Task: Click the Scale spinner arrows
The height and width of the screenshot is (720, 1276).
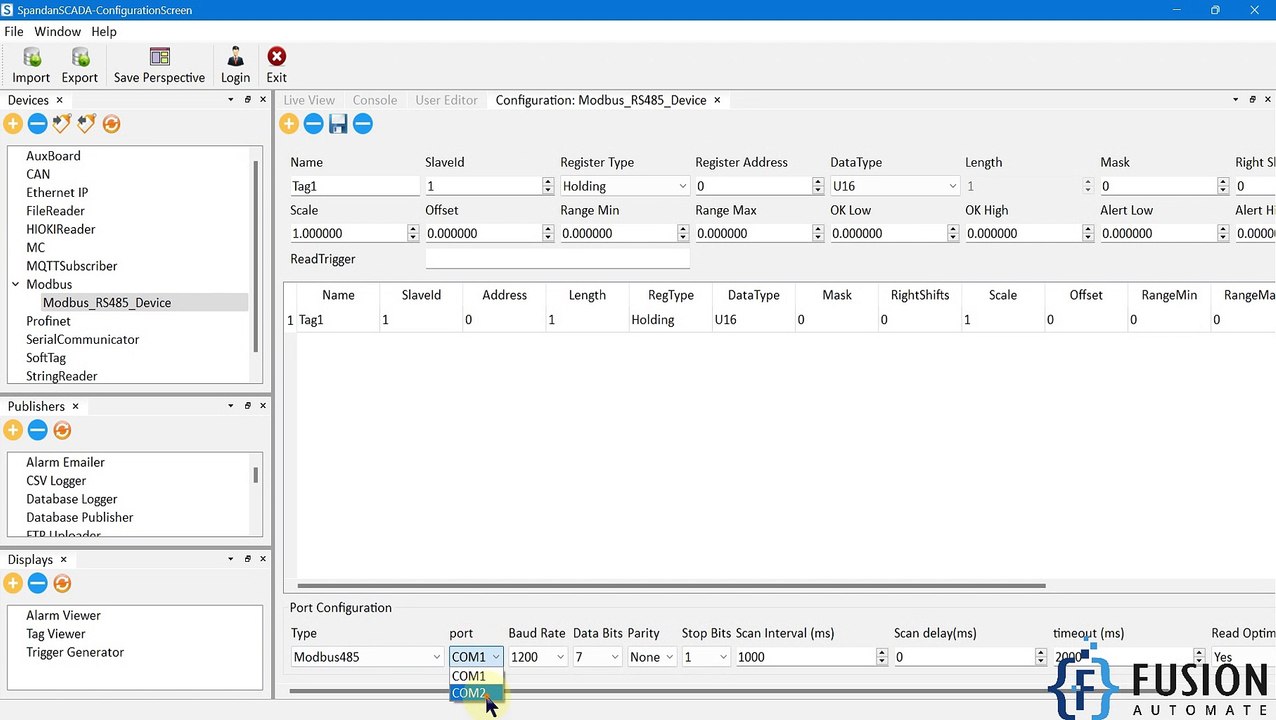Action: pyautogui.click(x=413, y=233)
